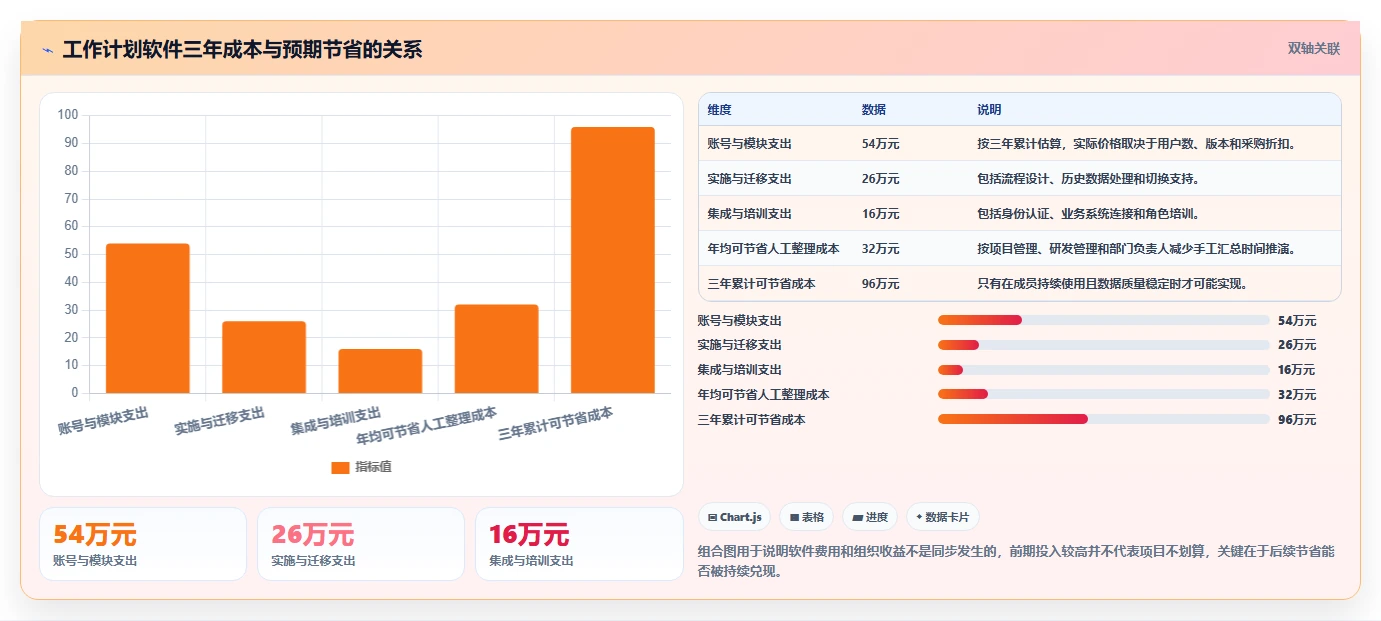1381x621 pixels.
Task: Click the title 工作计划软件三年成本与预期节省的关系
Action: coord(242,50)
